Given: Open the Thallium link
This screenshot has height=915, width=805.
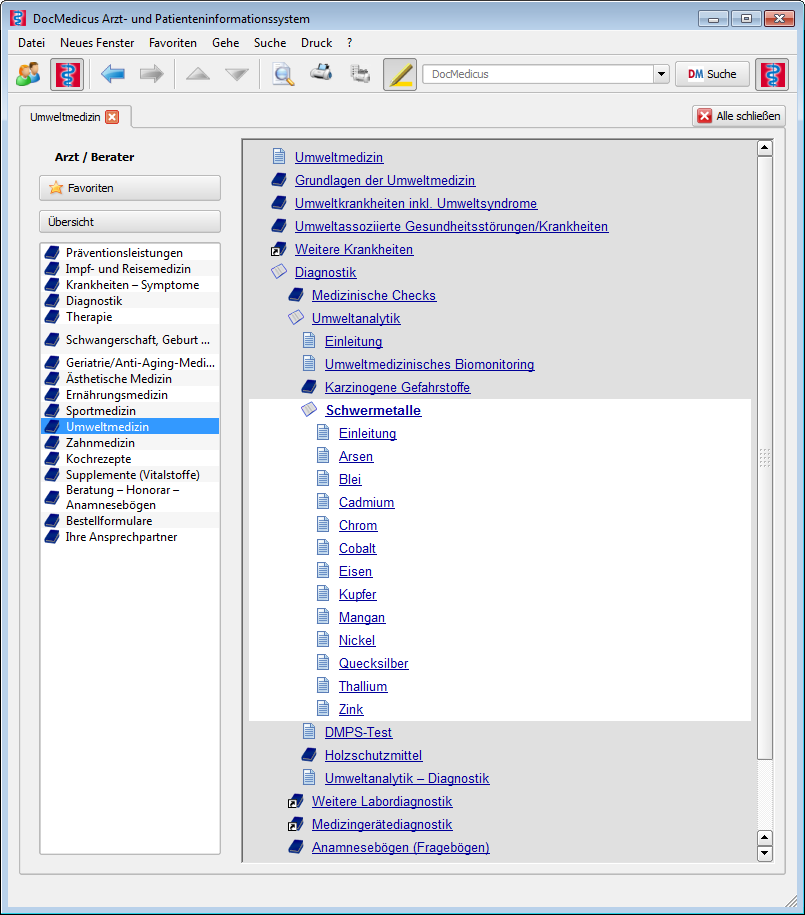Looking at the screenshot, I should (x=363, y=686).
